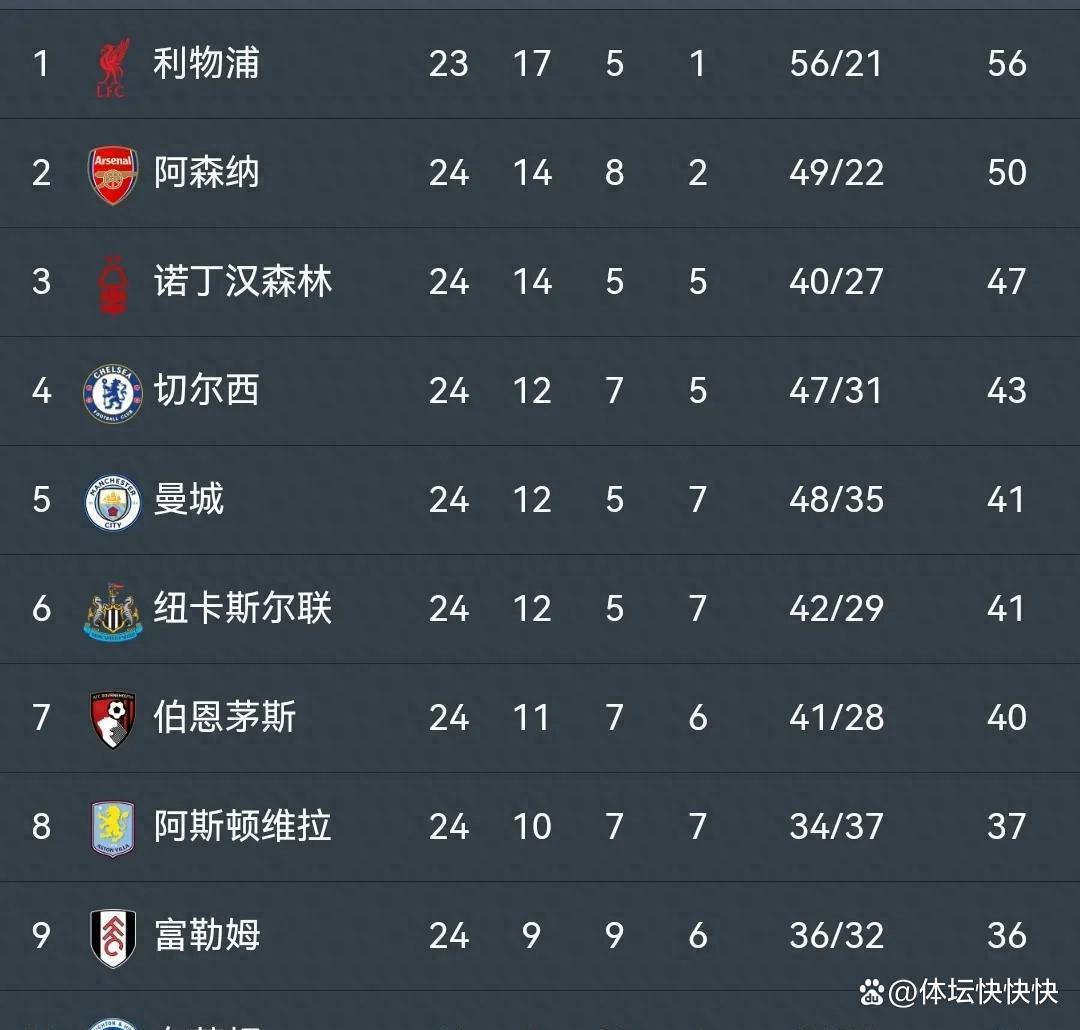Click Liverpool's 56 points total
The width and height of the screenshot is (1080, 1030).
1006,64
